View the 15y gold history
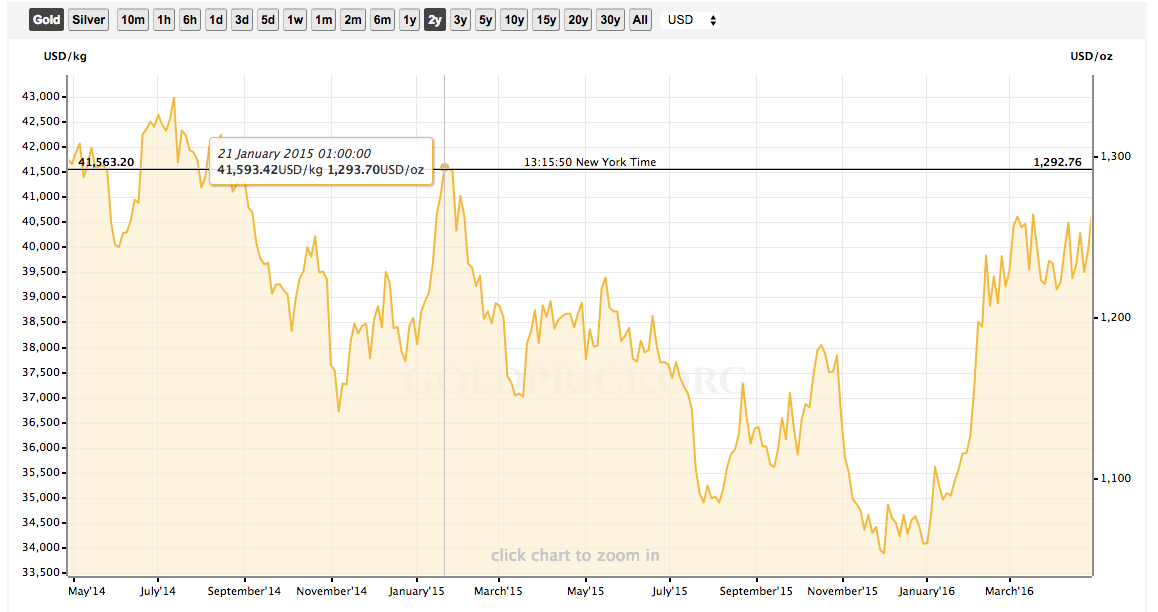1158x612 pixels. [547, 20]
